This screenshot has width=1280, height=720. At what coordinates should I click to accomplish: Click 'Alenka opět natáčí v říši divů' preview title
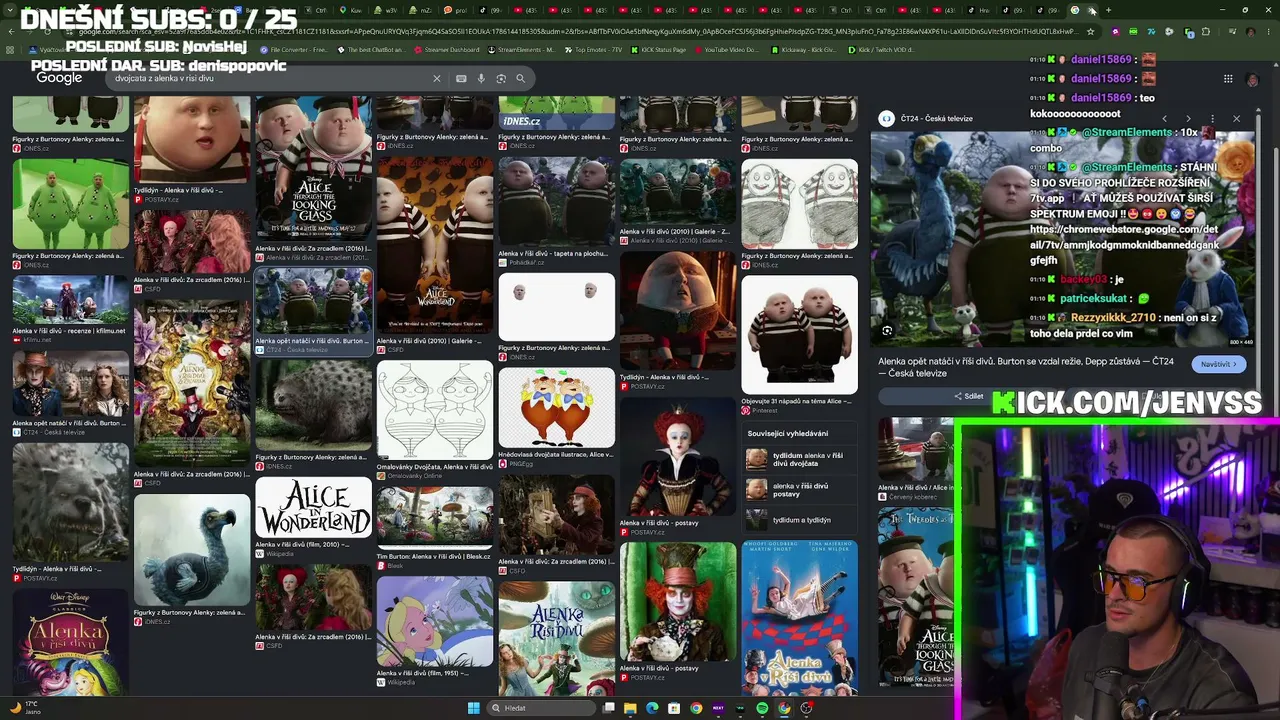pyautogui.click(x=1026, y=367)
